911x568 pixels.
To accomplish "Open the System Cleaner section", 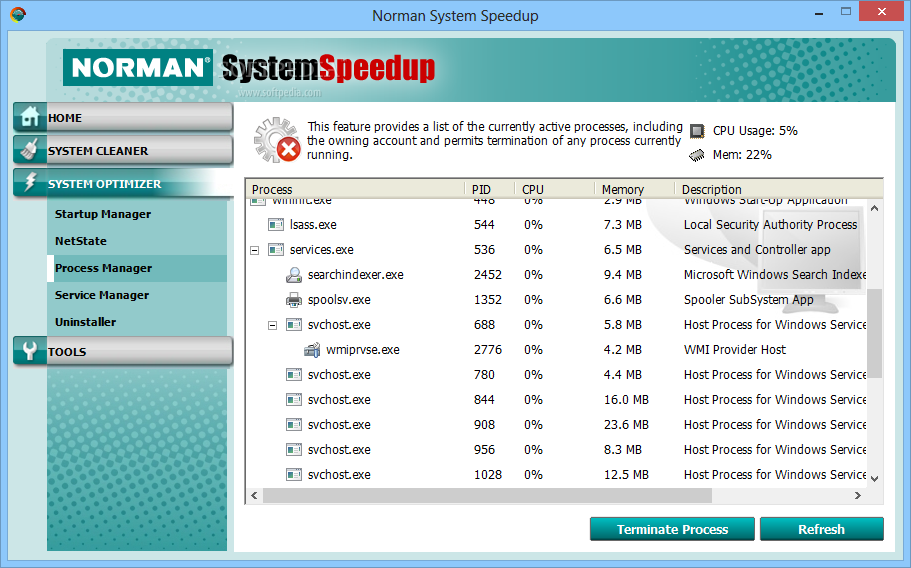I will 123,150.
